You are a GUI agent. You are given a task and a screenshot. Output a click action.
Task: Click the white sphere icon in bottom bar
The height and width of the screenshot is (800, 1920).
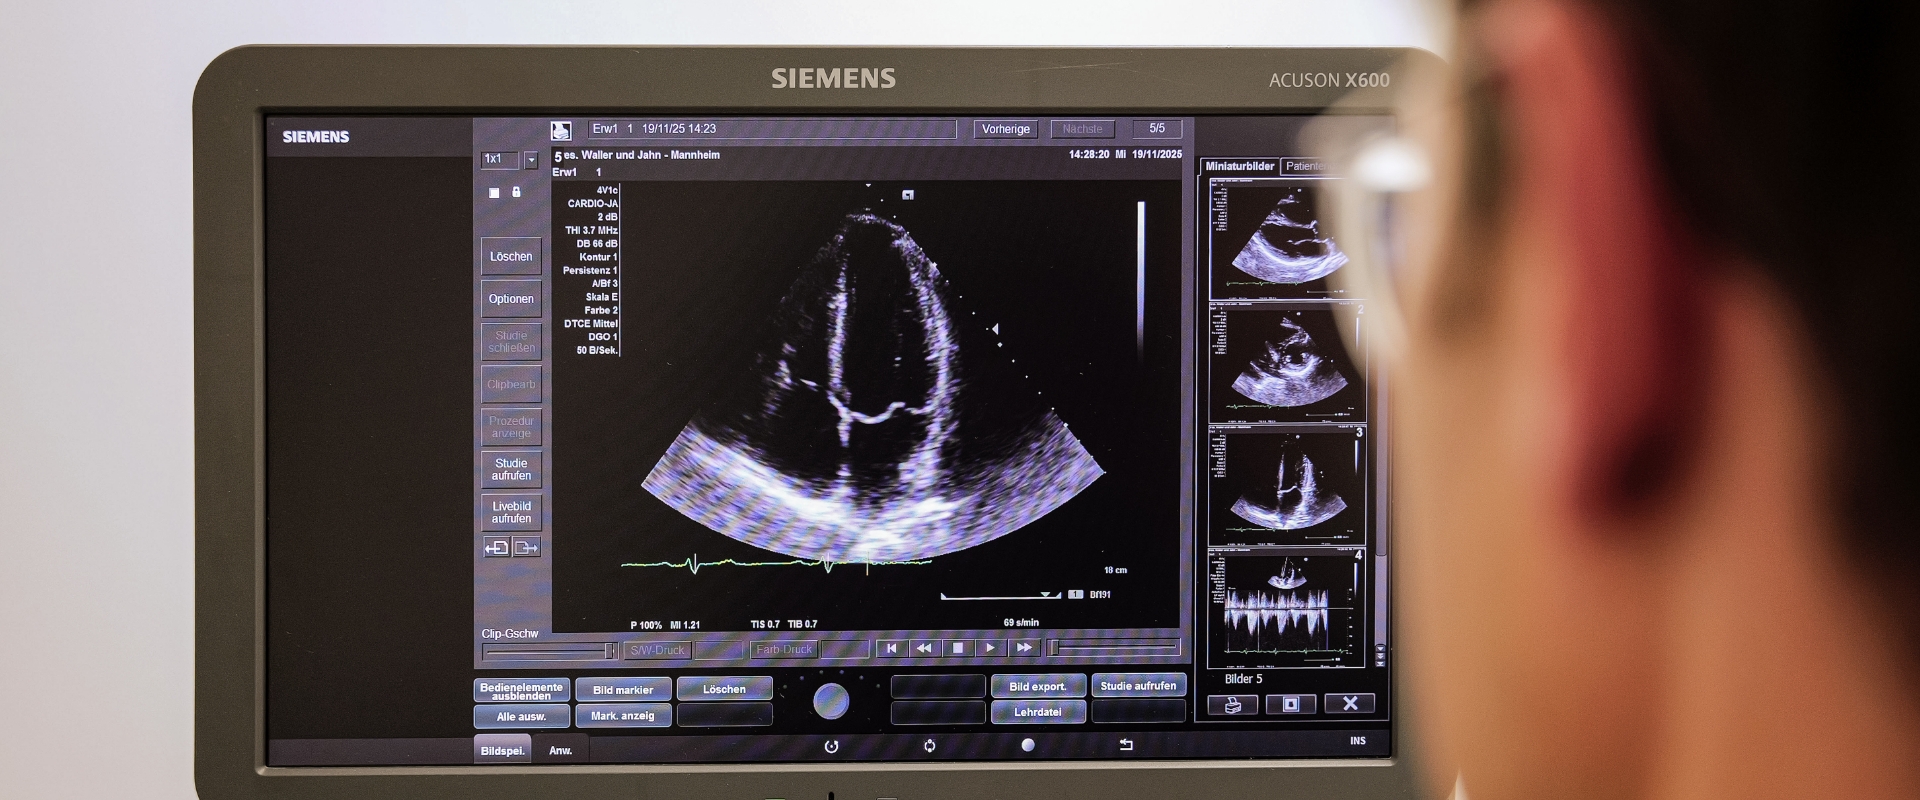coord(1028,745)
